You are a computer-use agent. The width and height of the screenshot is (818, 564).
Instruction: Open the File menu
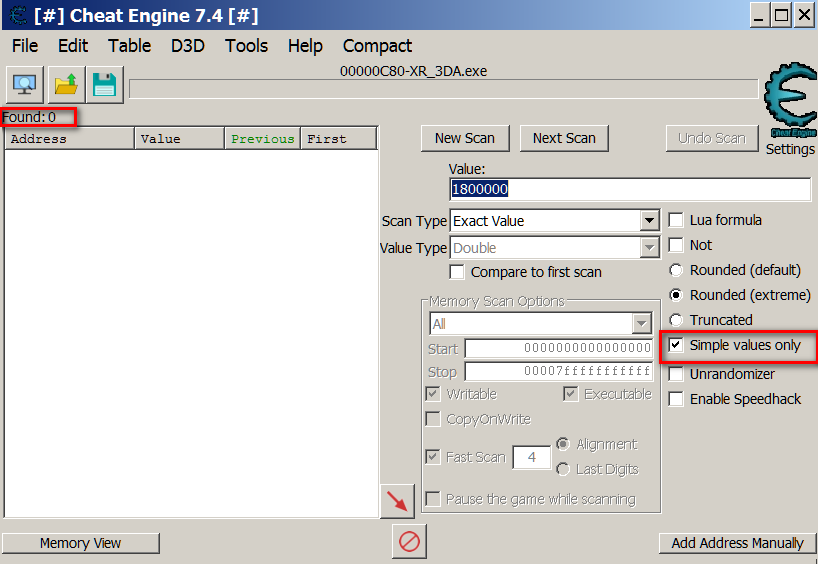[25, 46]
